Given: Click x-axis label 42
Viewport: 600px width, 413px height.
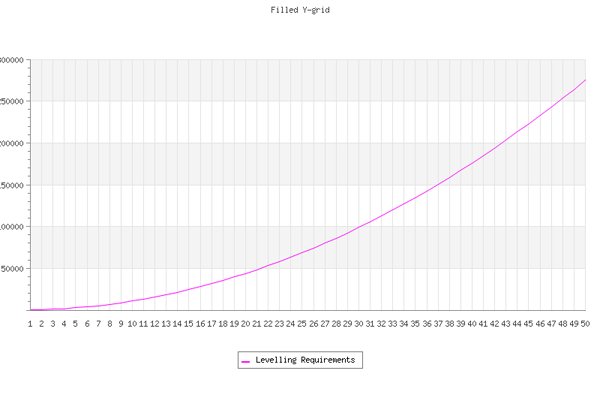Looking at the screenshot, I should pos(494,324).
